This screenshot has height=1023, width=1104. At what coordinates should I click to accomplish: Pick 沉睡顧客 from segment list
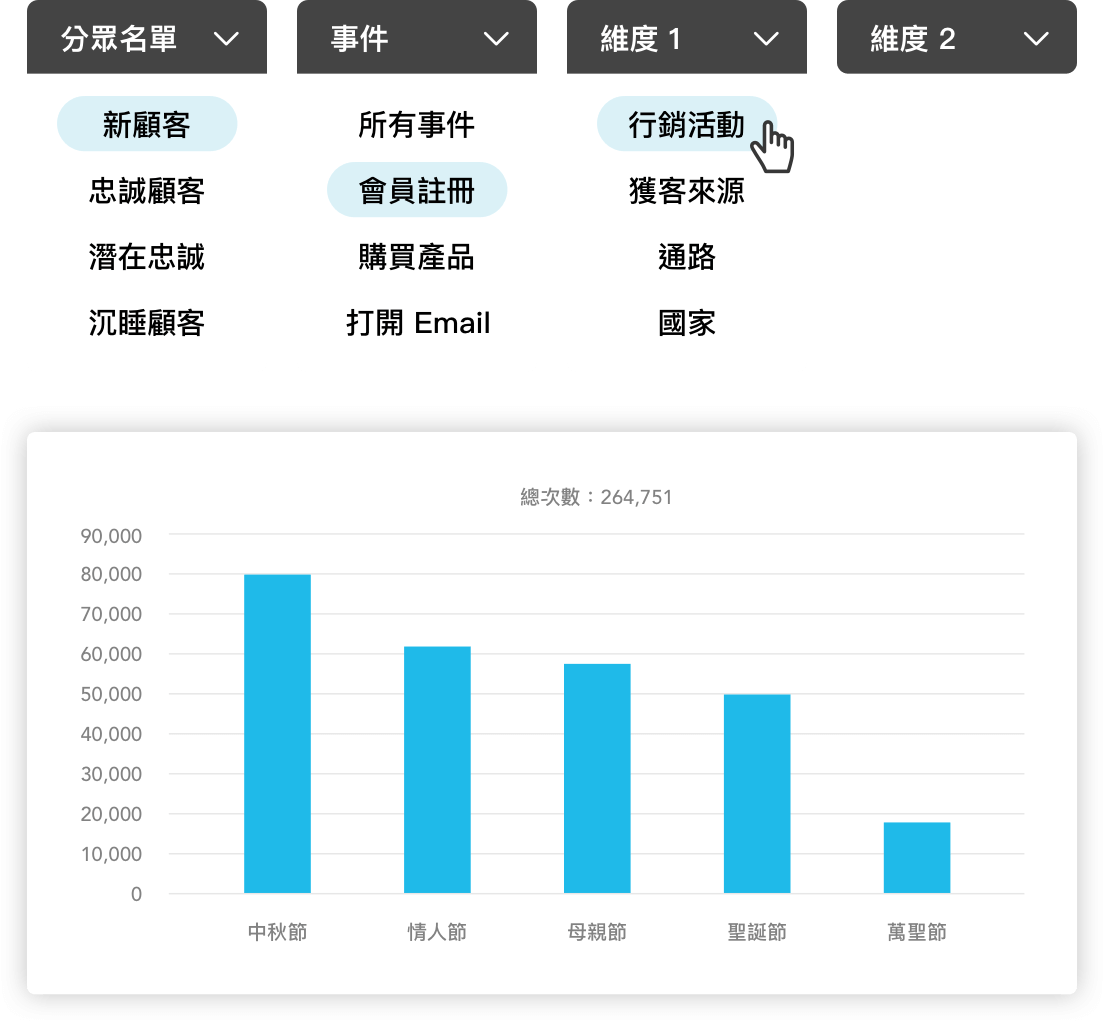point(147,323)
